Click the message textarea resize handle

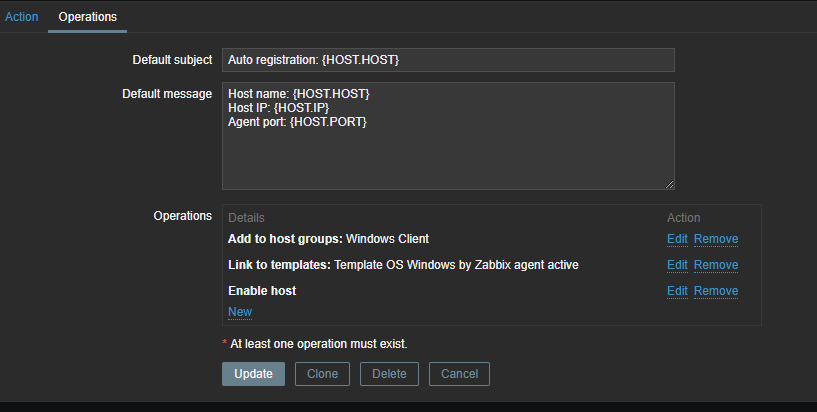coord(669,184)
